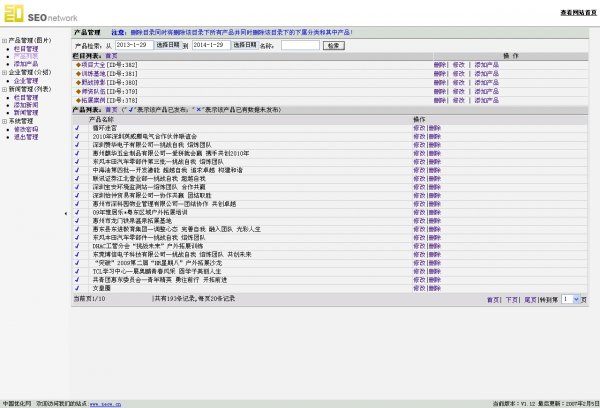This screenshot has width=600, height=408.
Task: Open the page-jump dropdown in pagination
Action: pos(571,299)
